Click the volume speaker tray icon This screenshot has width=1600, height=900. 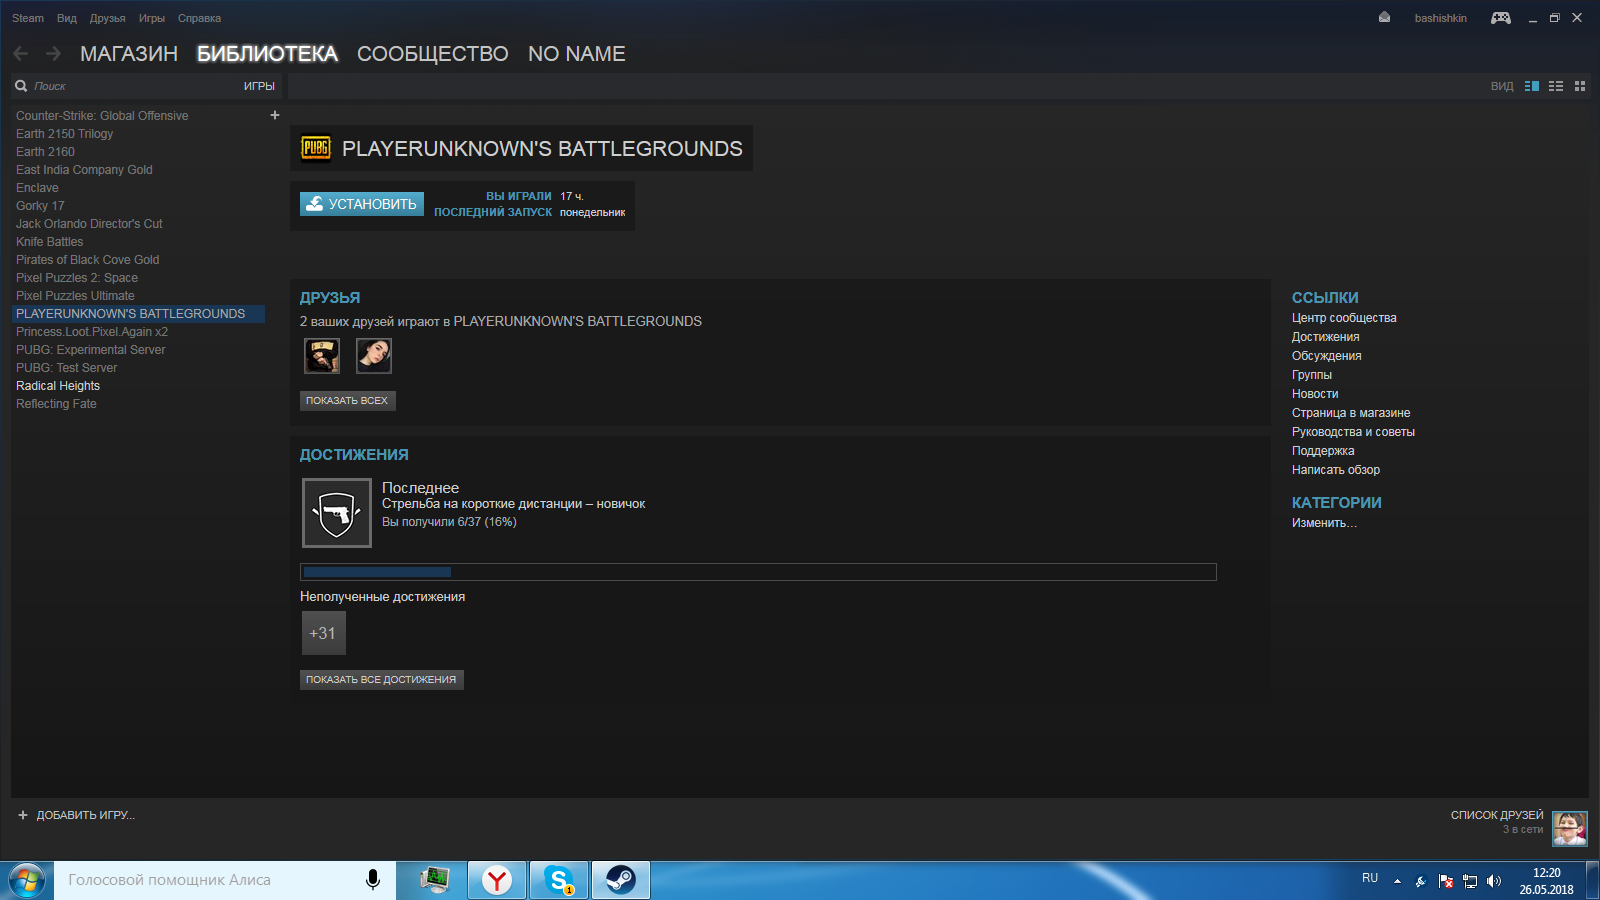pos(1494,881)
